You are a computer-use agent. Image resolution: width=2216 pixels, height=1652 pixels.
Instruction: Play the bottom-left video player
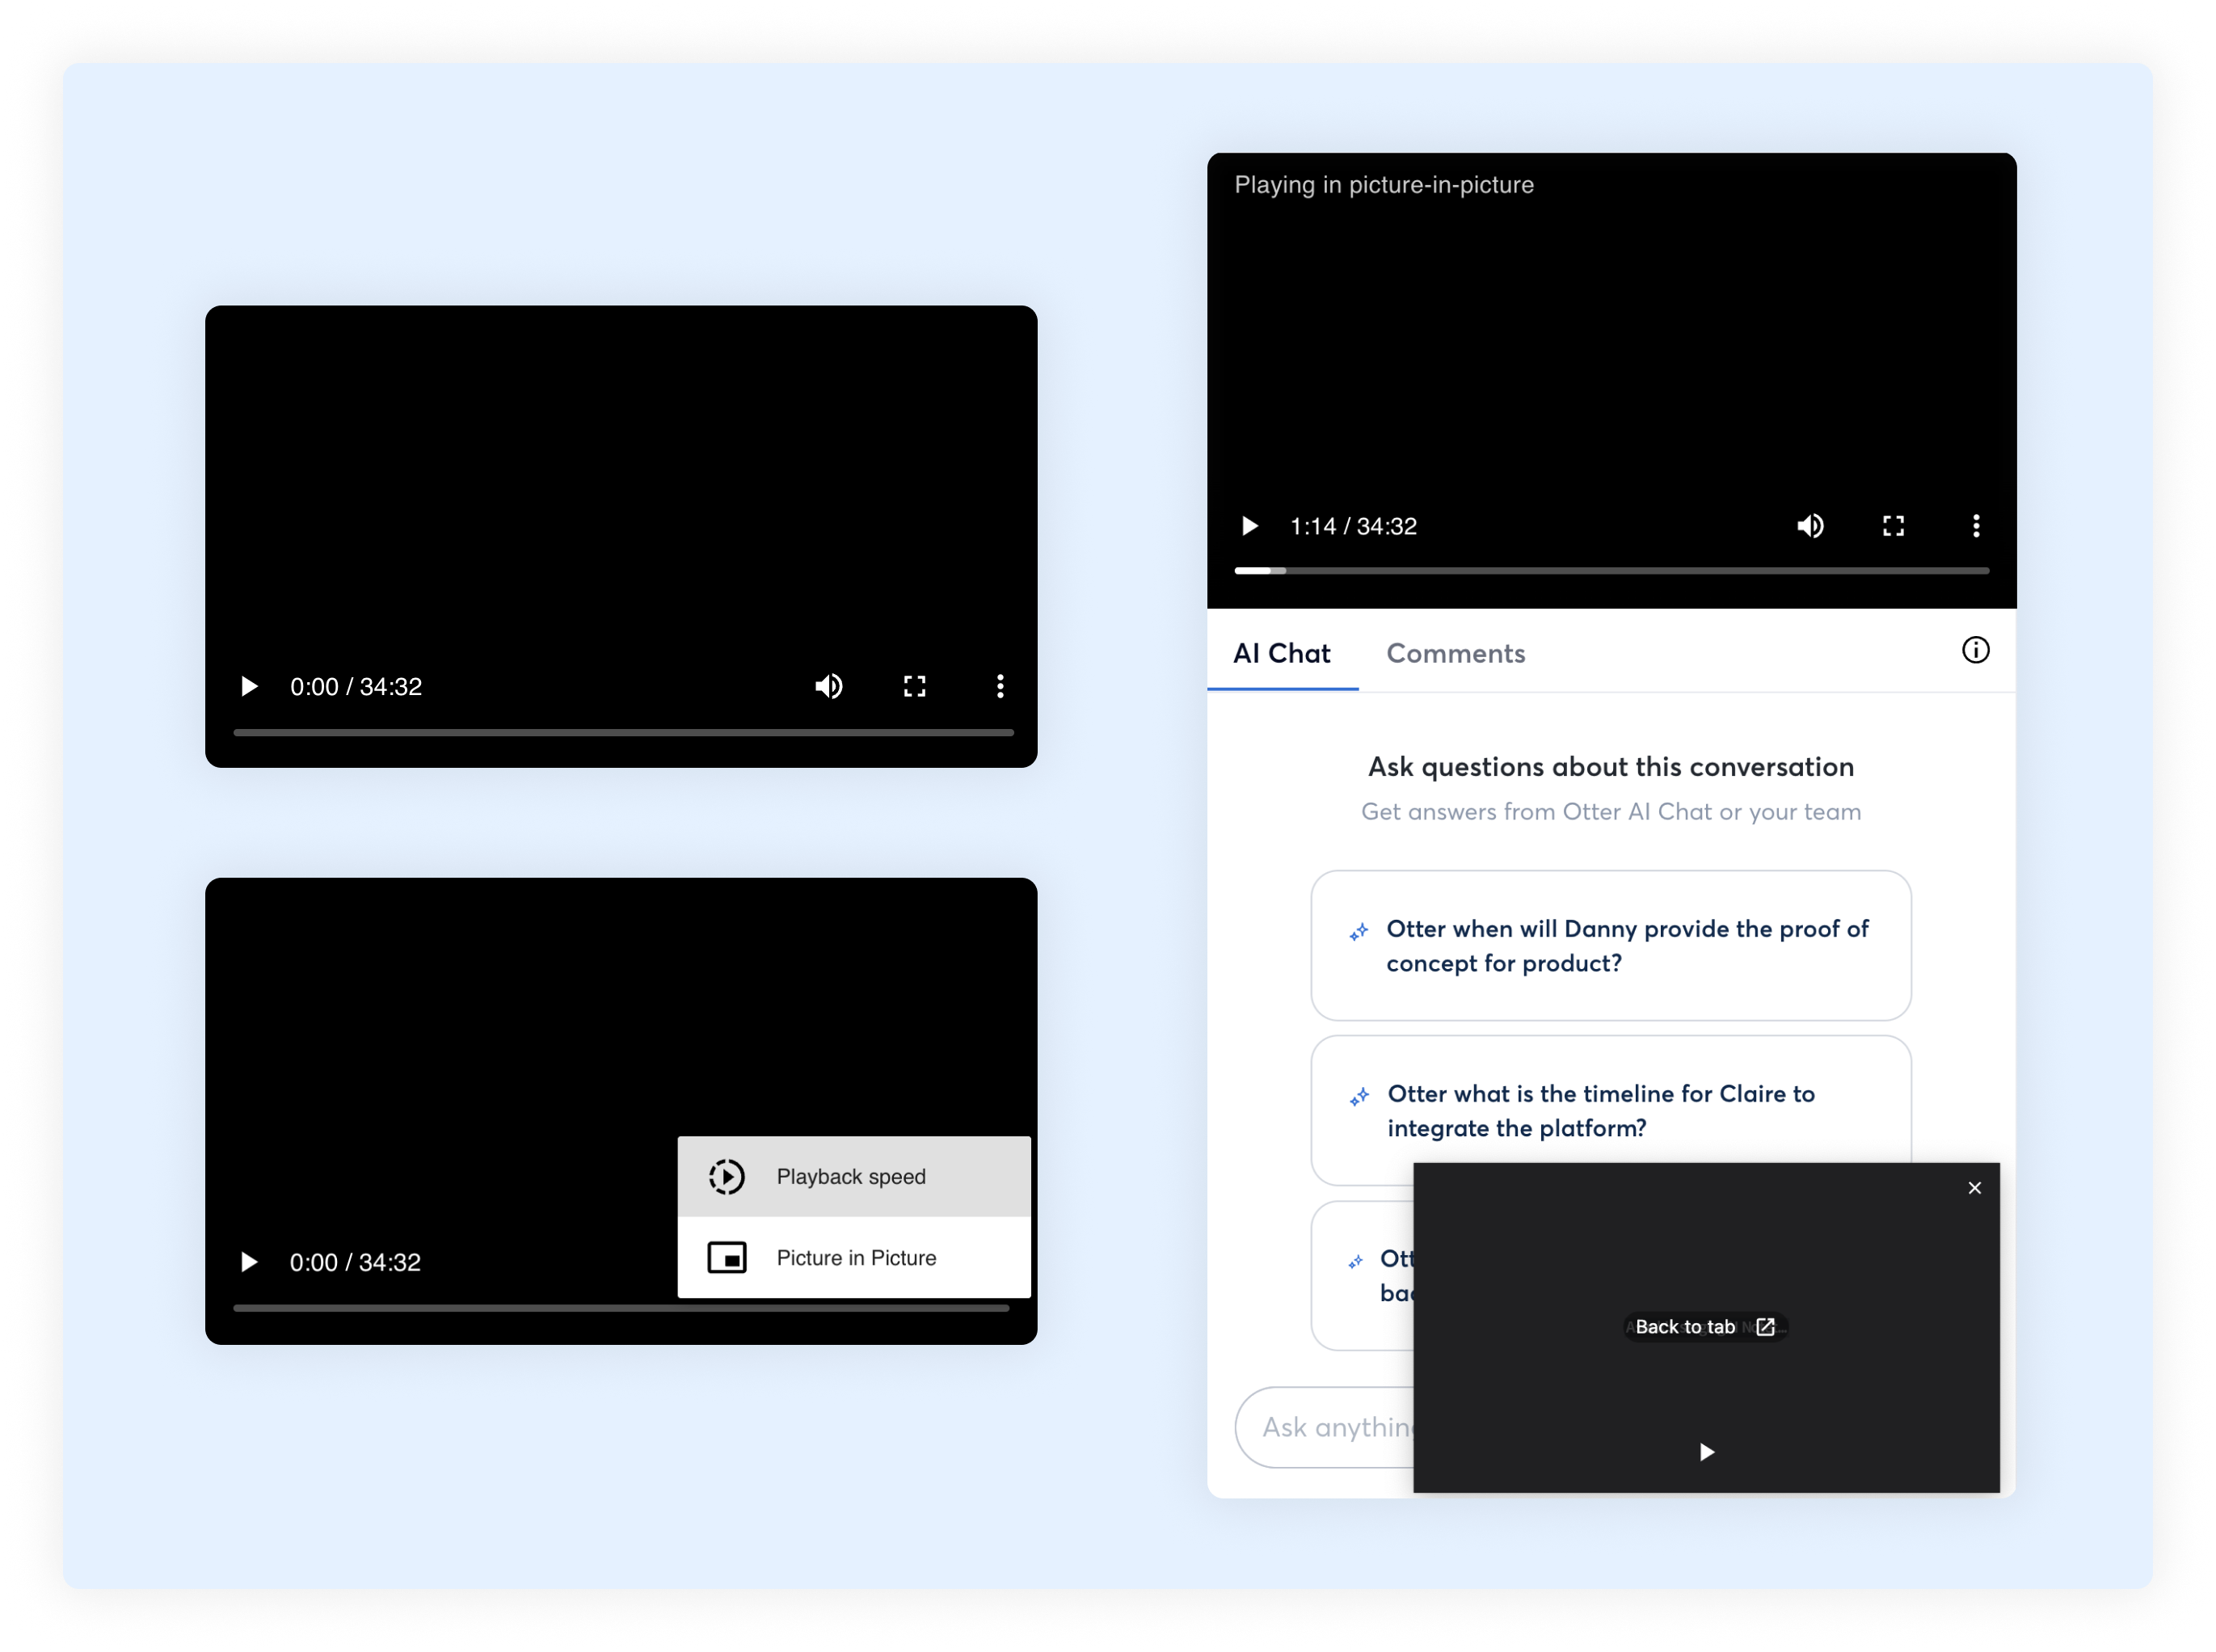click(249, 1262)
